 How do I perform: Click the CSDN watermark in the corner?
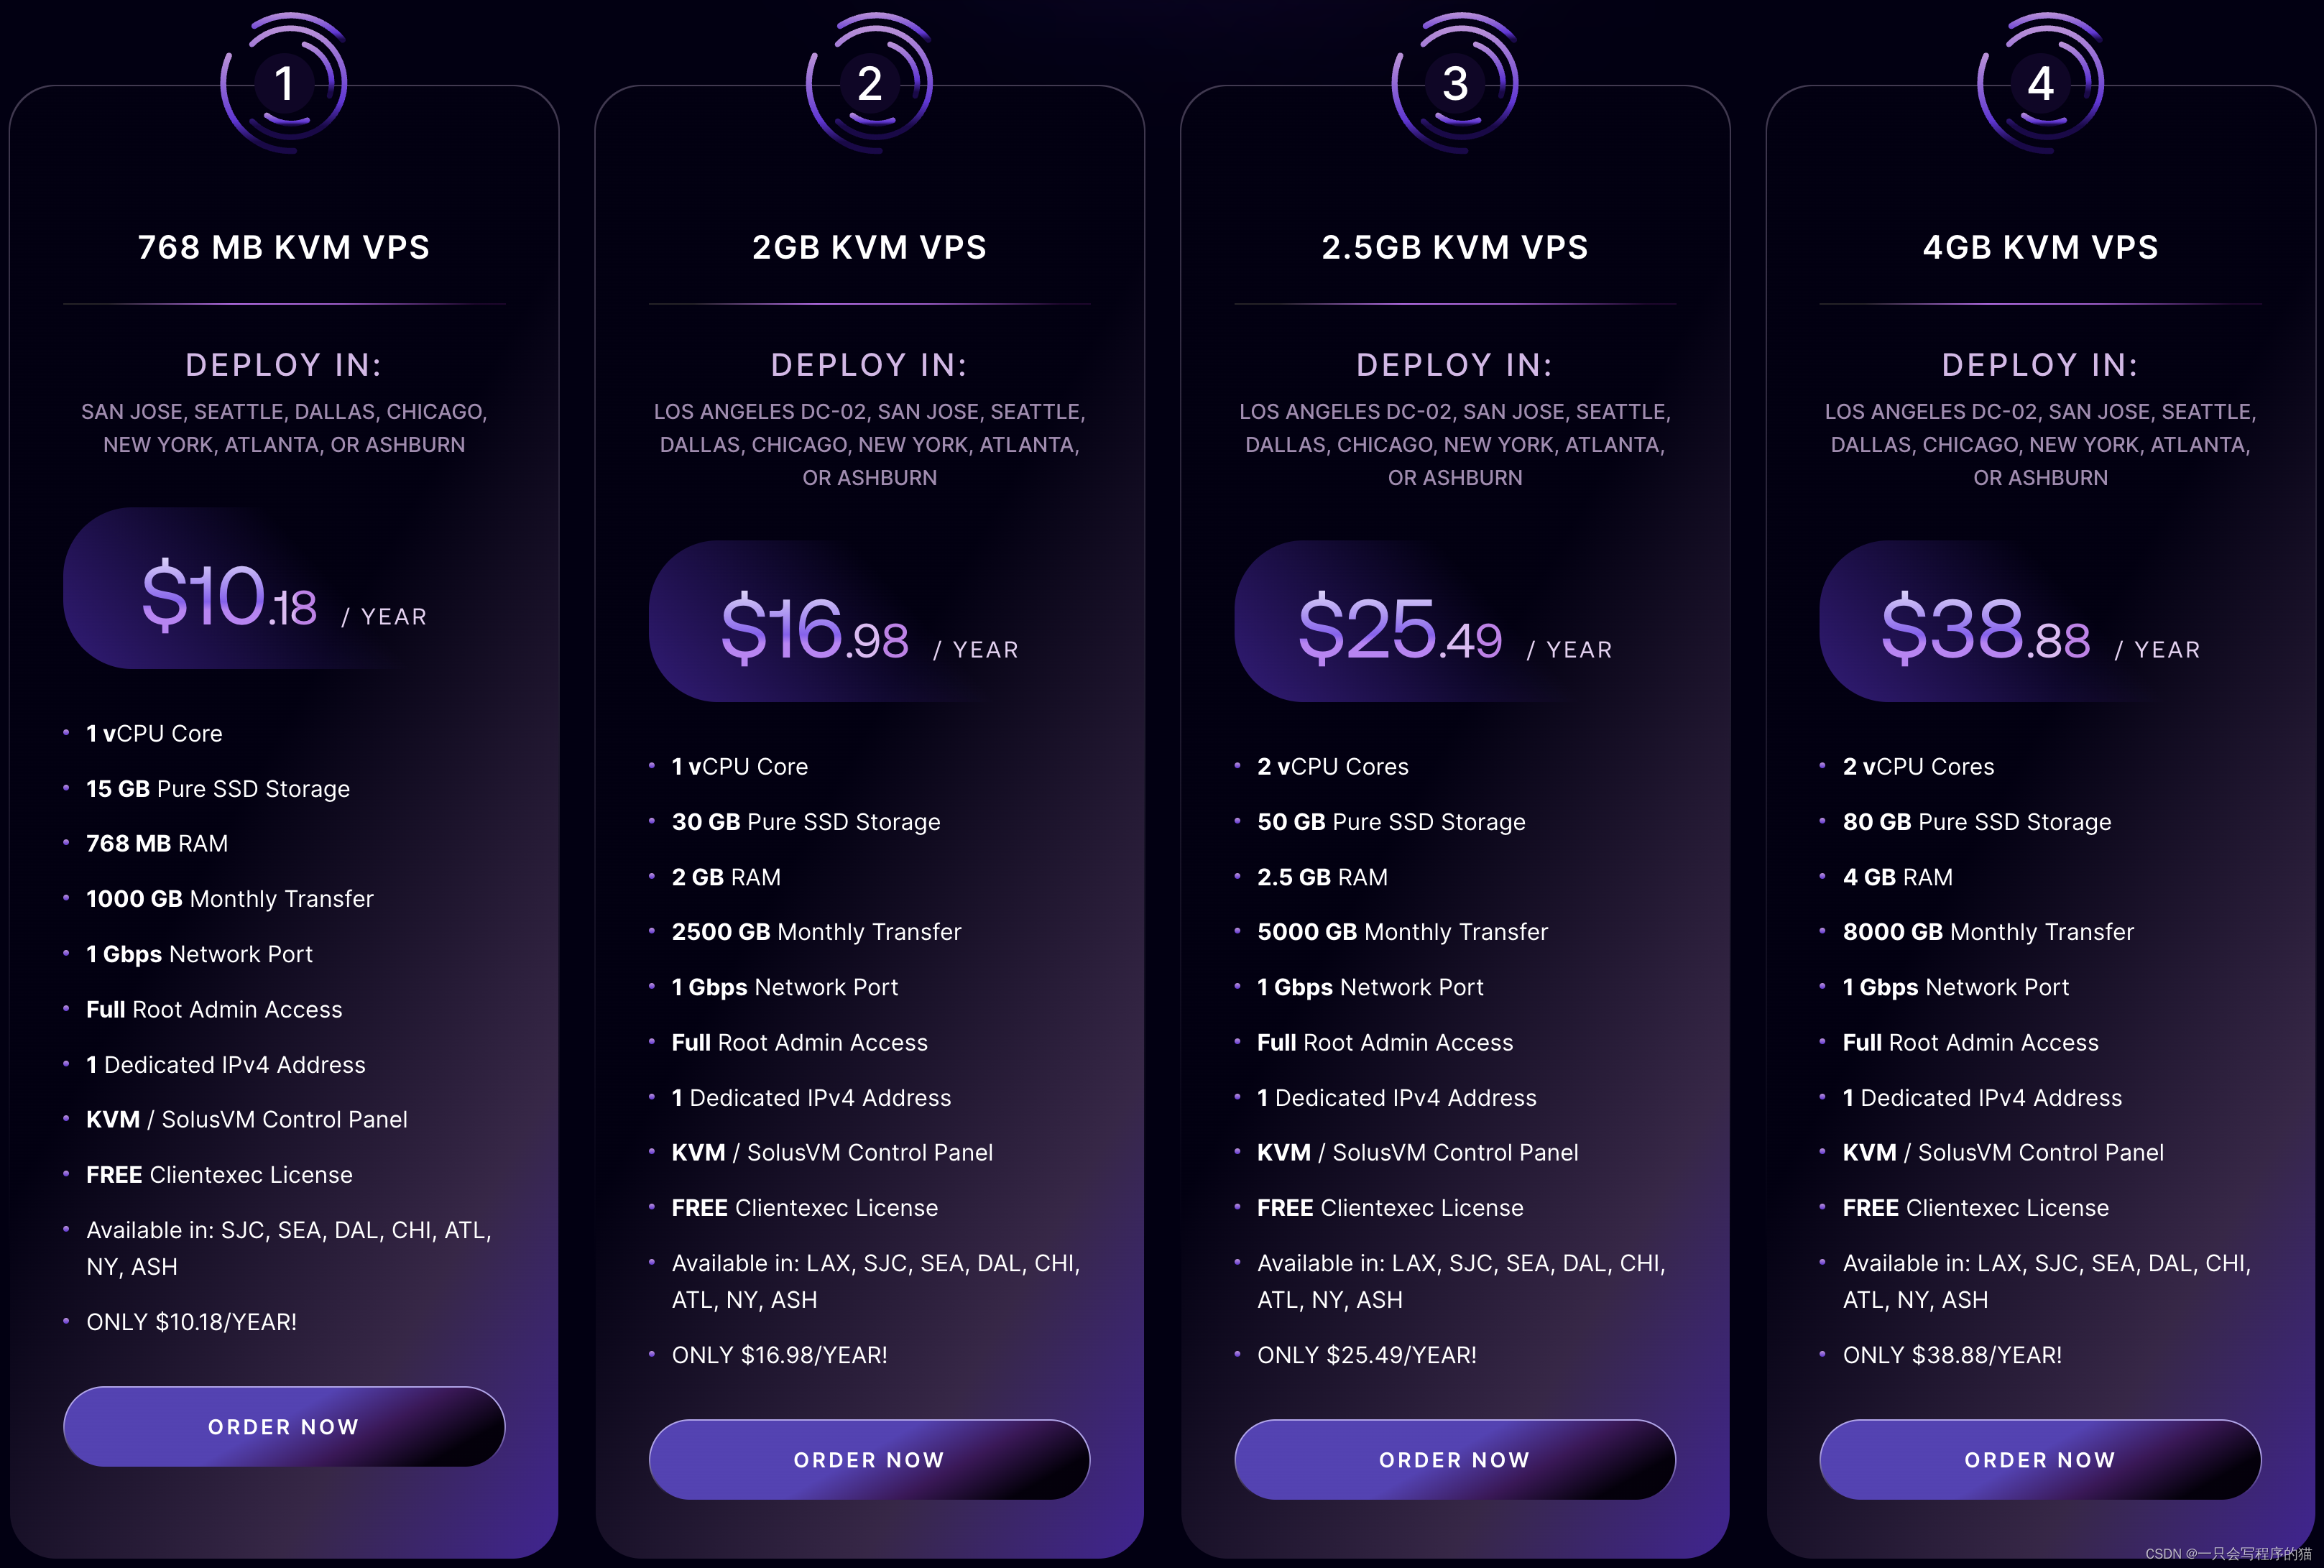click(2228, 1553)
